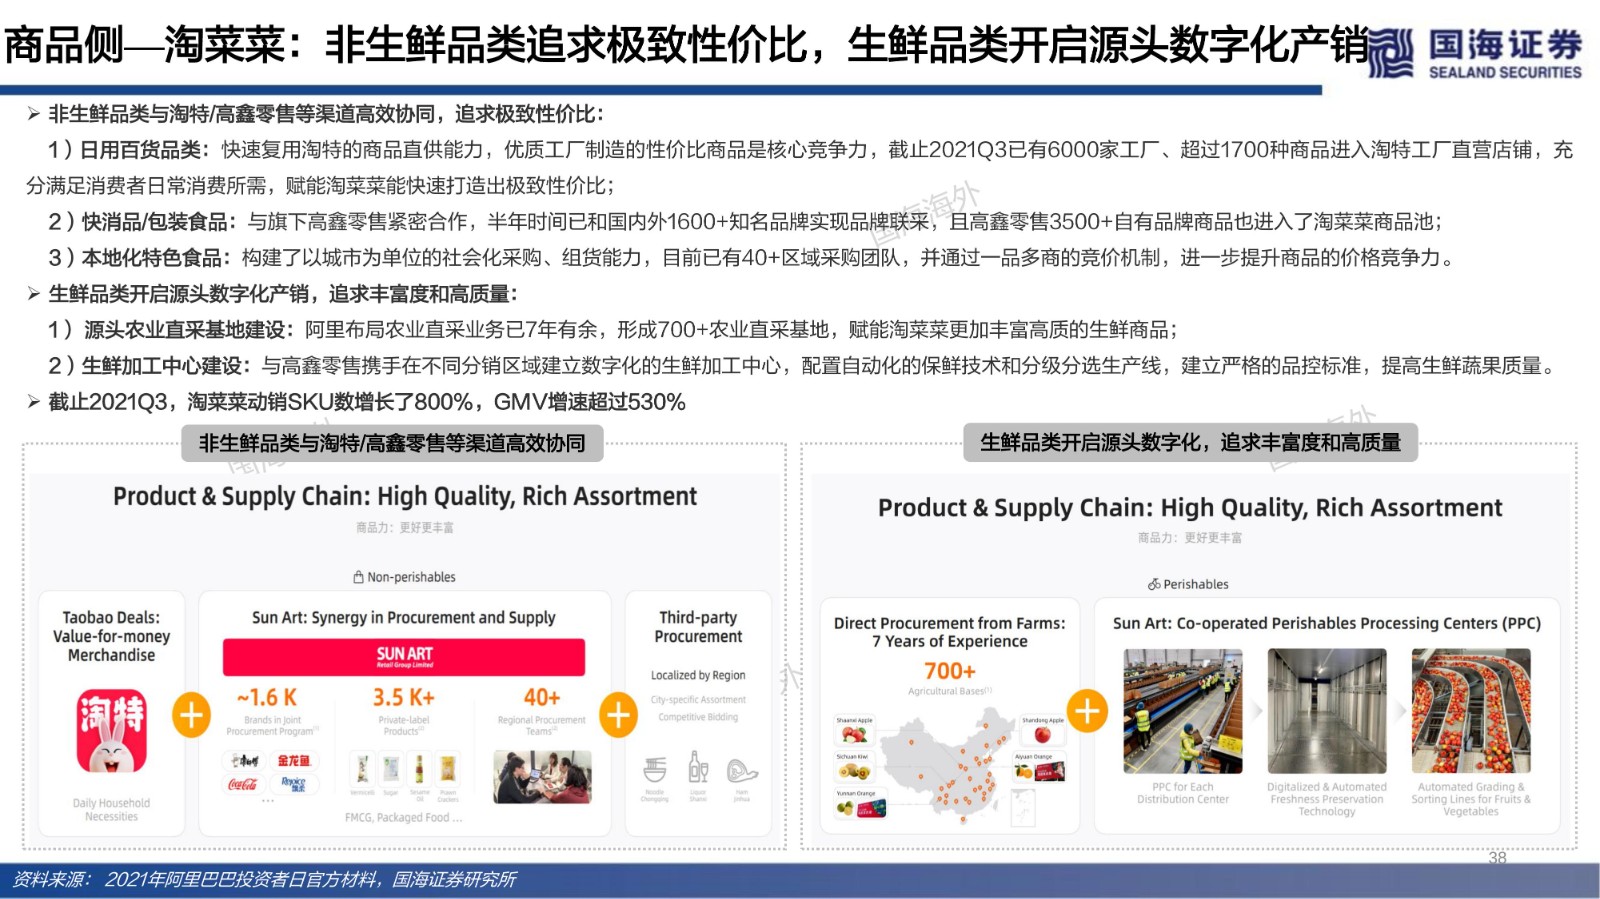Click the red SUN ART banner logo

point(404,657)
